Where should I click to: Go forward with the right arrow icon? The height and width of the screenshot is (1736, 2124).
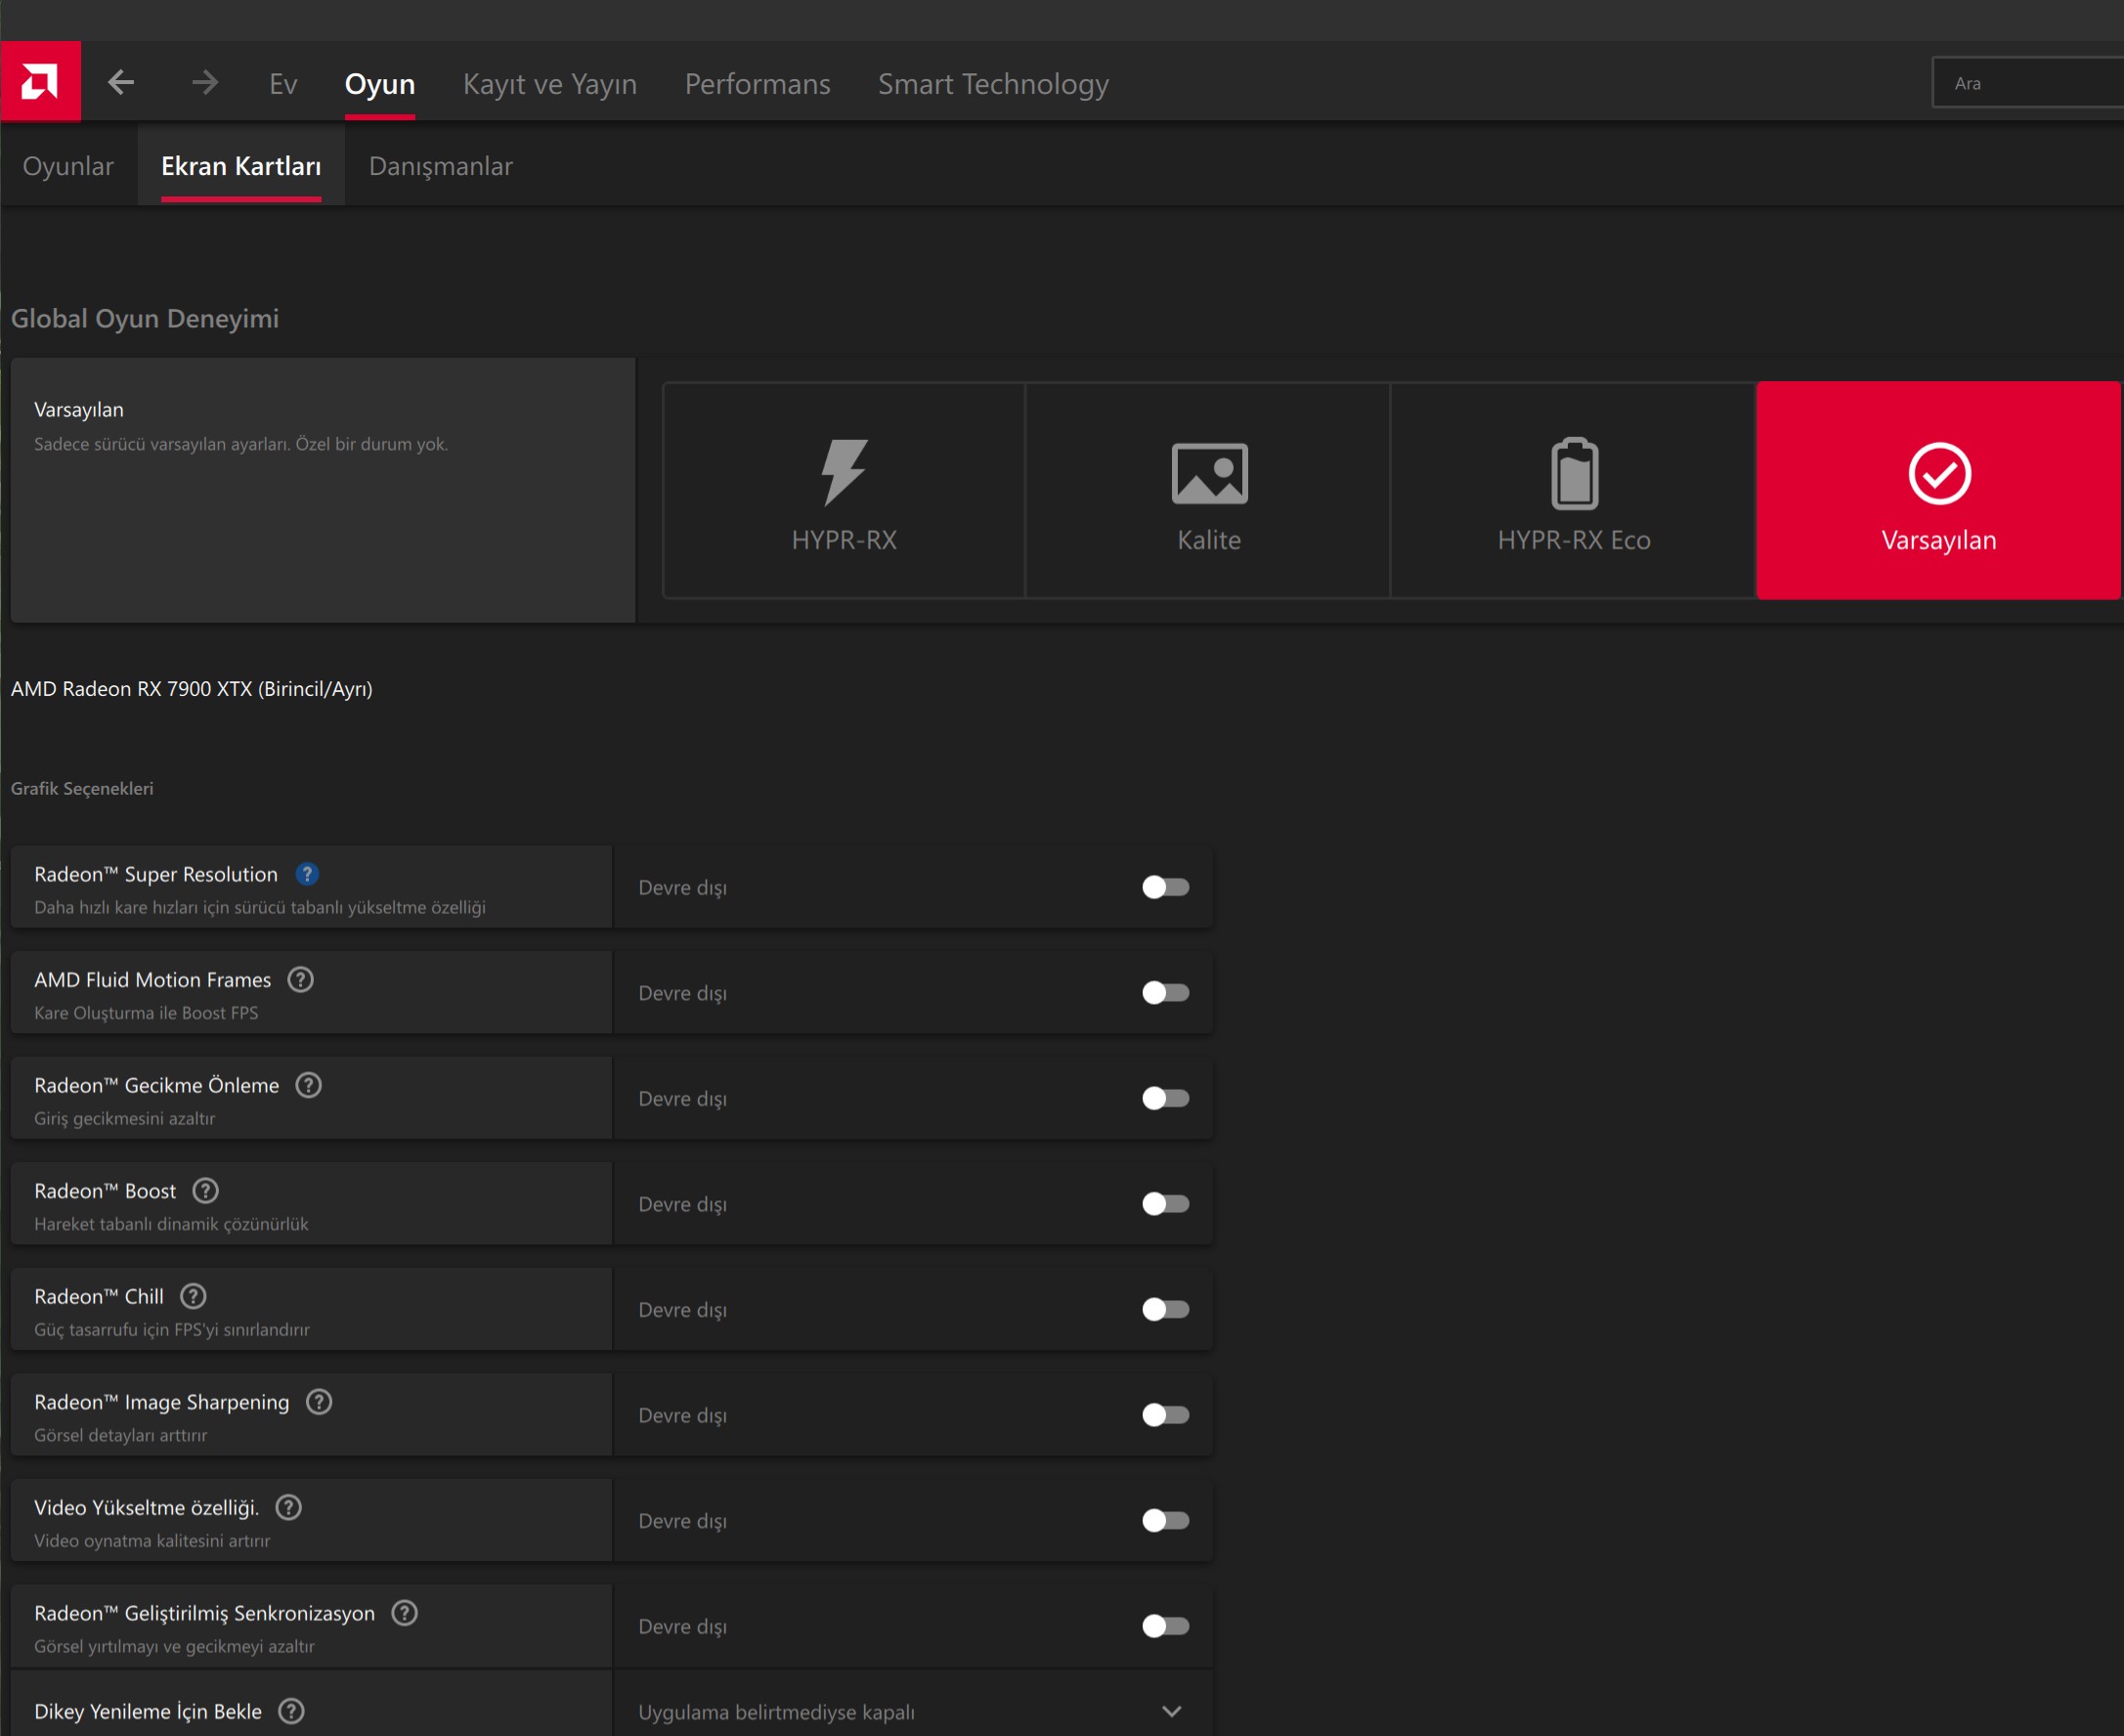[x=204, y=82]
